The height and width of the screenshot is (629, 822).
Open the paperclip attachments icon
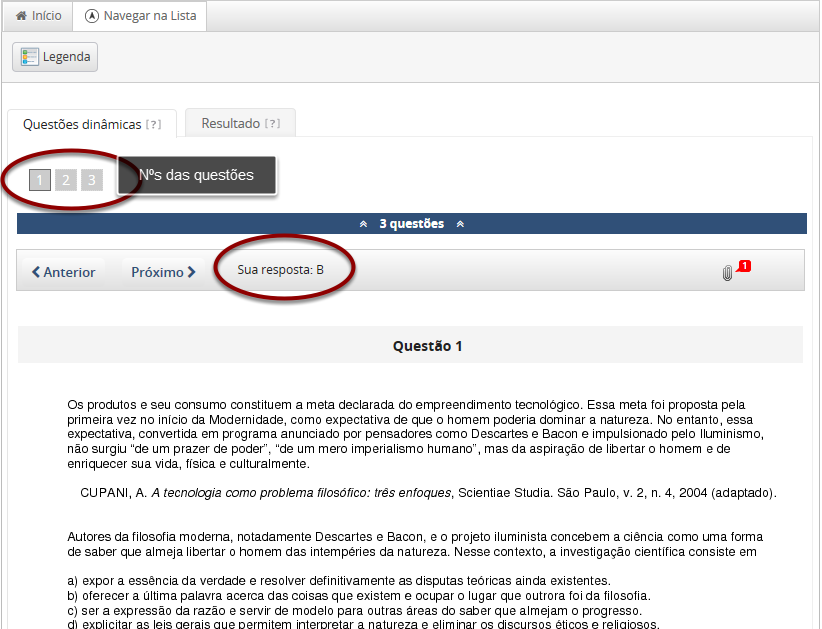727,273
